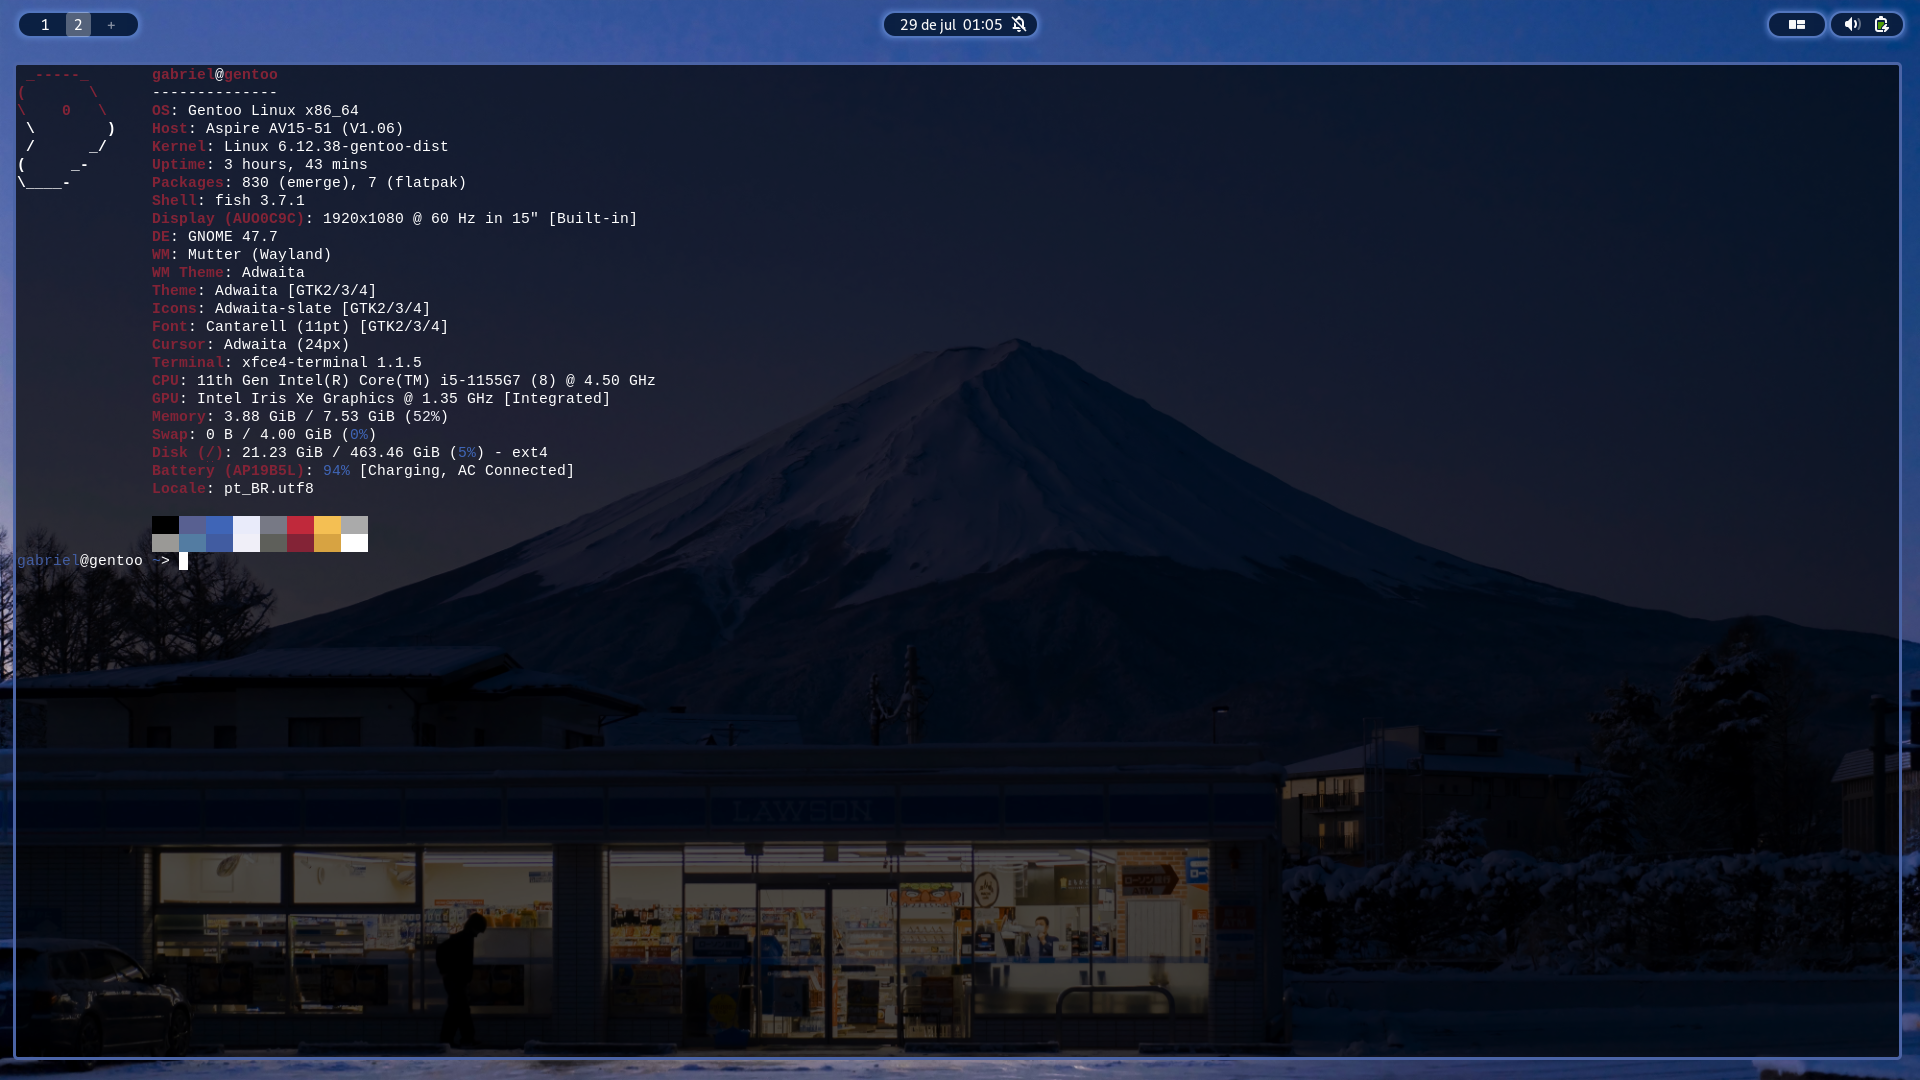This screenshot has height=1080, width=1920.
Task: Click the 'Shell: fish 3.7.1' line
Action: [228, 201]
